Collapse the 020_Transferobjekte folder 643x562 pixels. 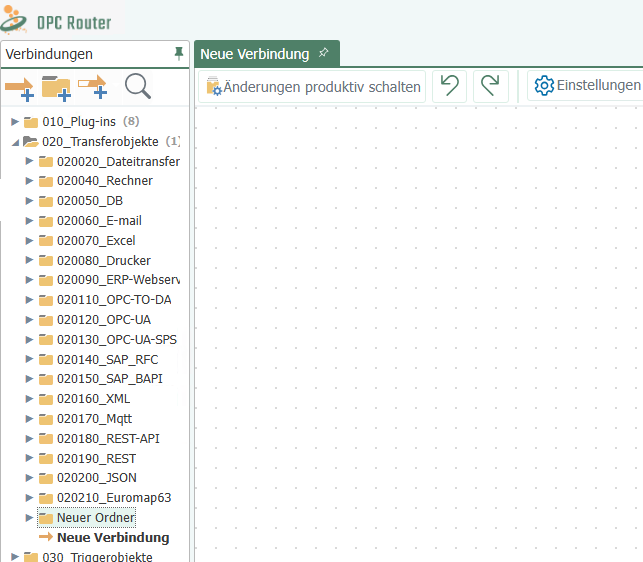click(15, 142)
